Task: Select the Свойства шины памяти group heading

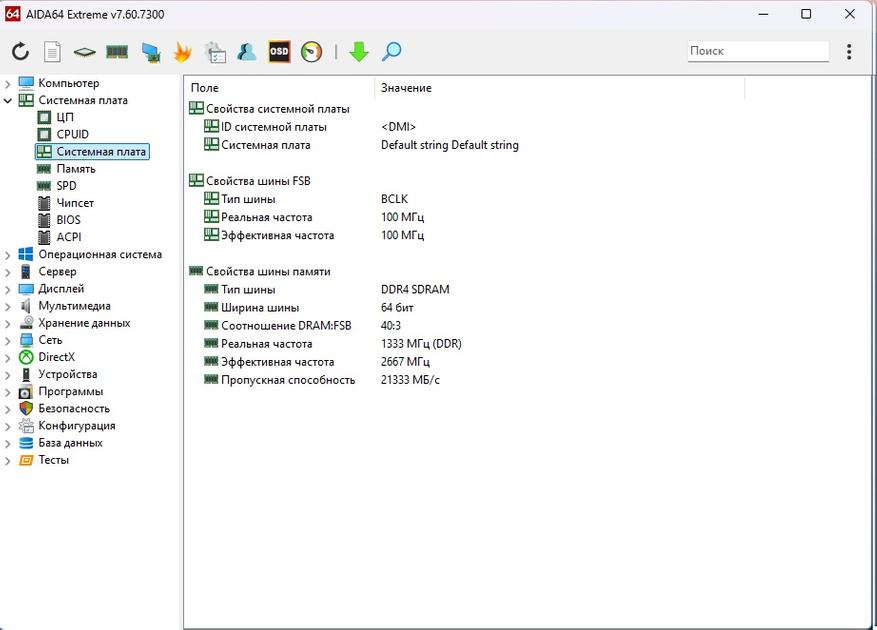Action: [268, 271]
